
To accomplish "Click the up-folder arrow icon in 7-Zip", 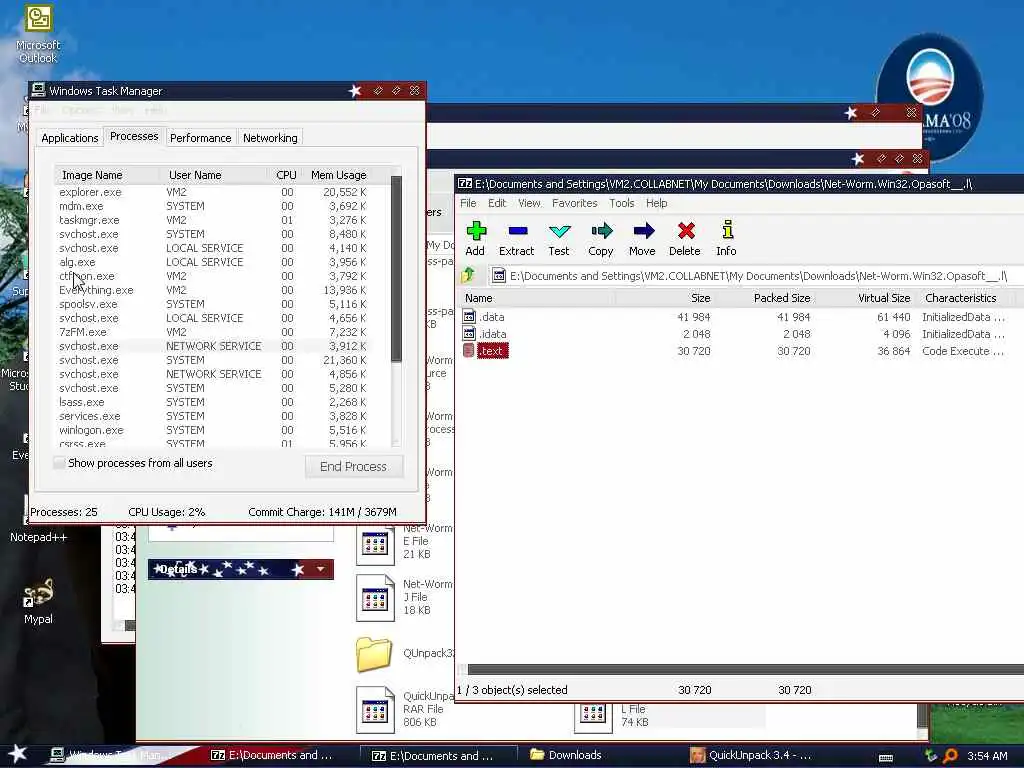I will click(x=468, y=275).
